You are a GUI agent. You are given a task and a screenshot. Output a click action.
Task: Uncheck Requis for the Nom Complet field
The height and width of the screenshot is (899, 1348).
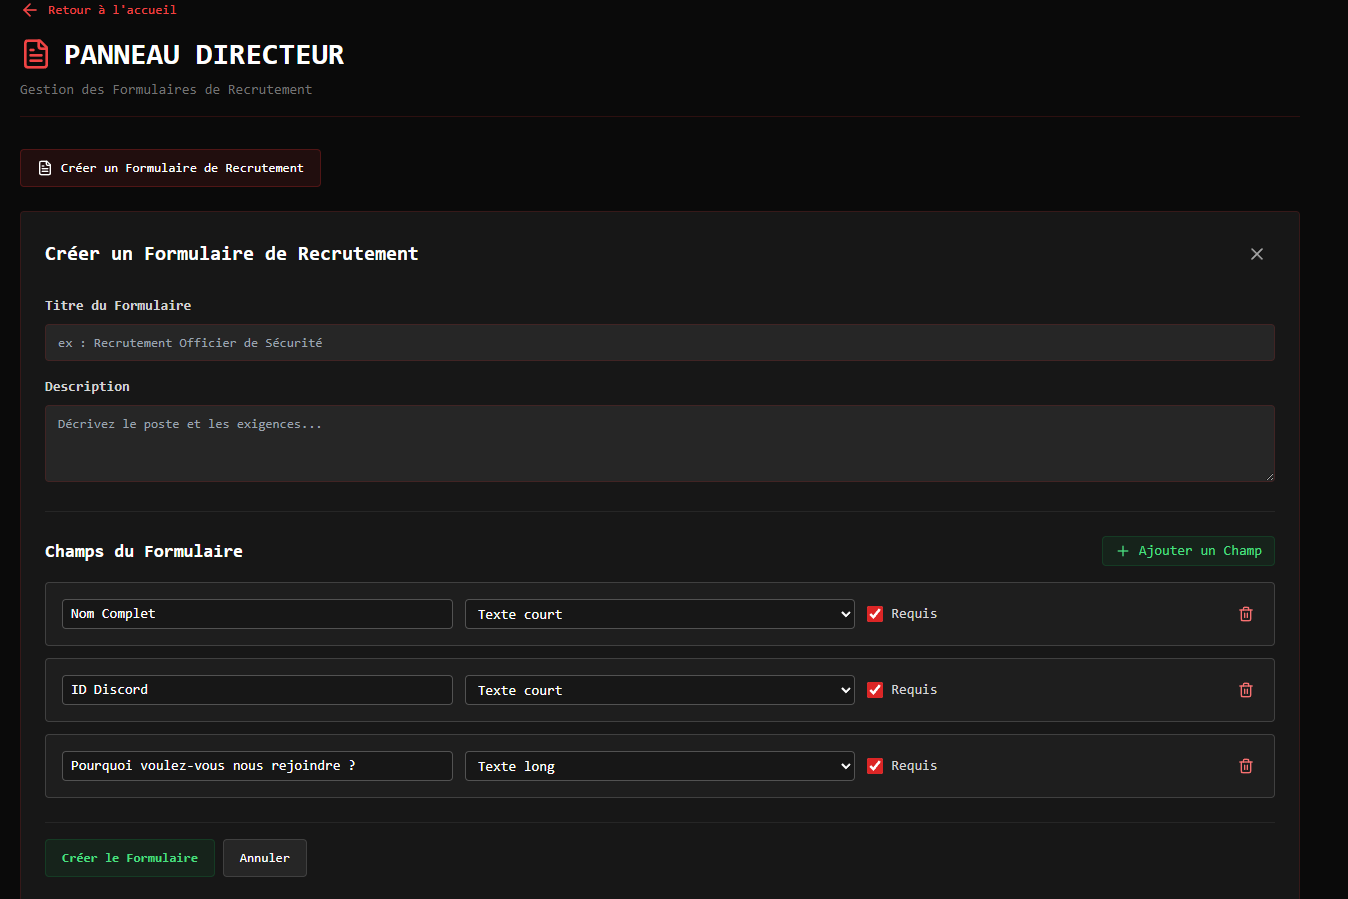coord(875,614)
